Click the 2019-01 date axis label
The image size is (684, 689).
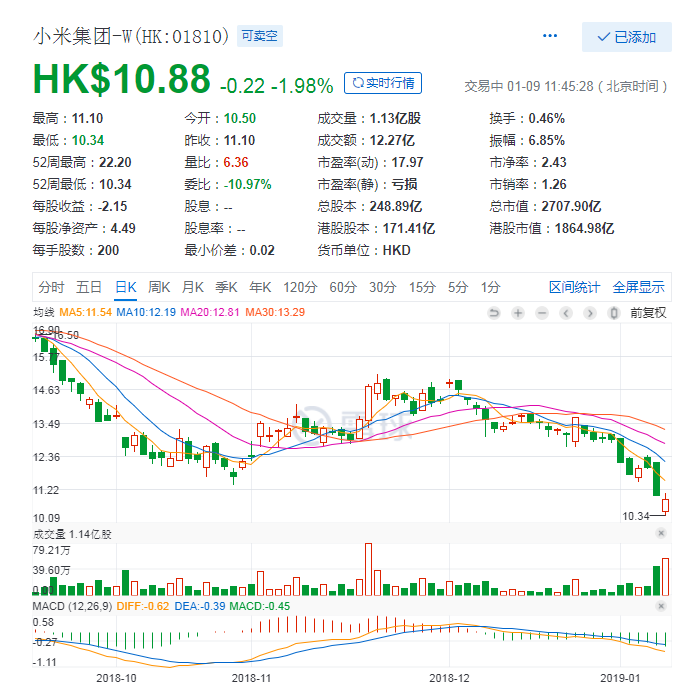[620, 678]
